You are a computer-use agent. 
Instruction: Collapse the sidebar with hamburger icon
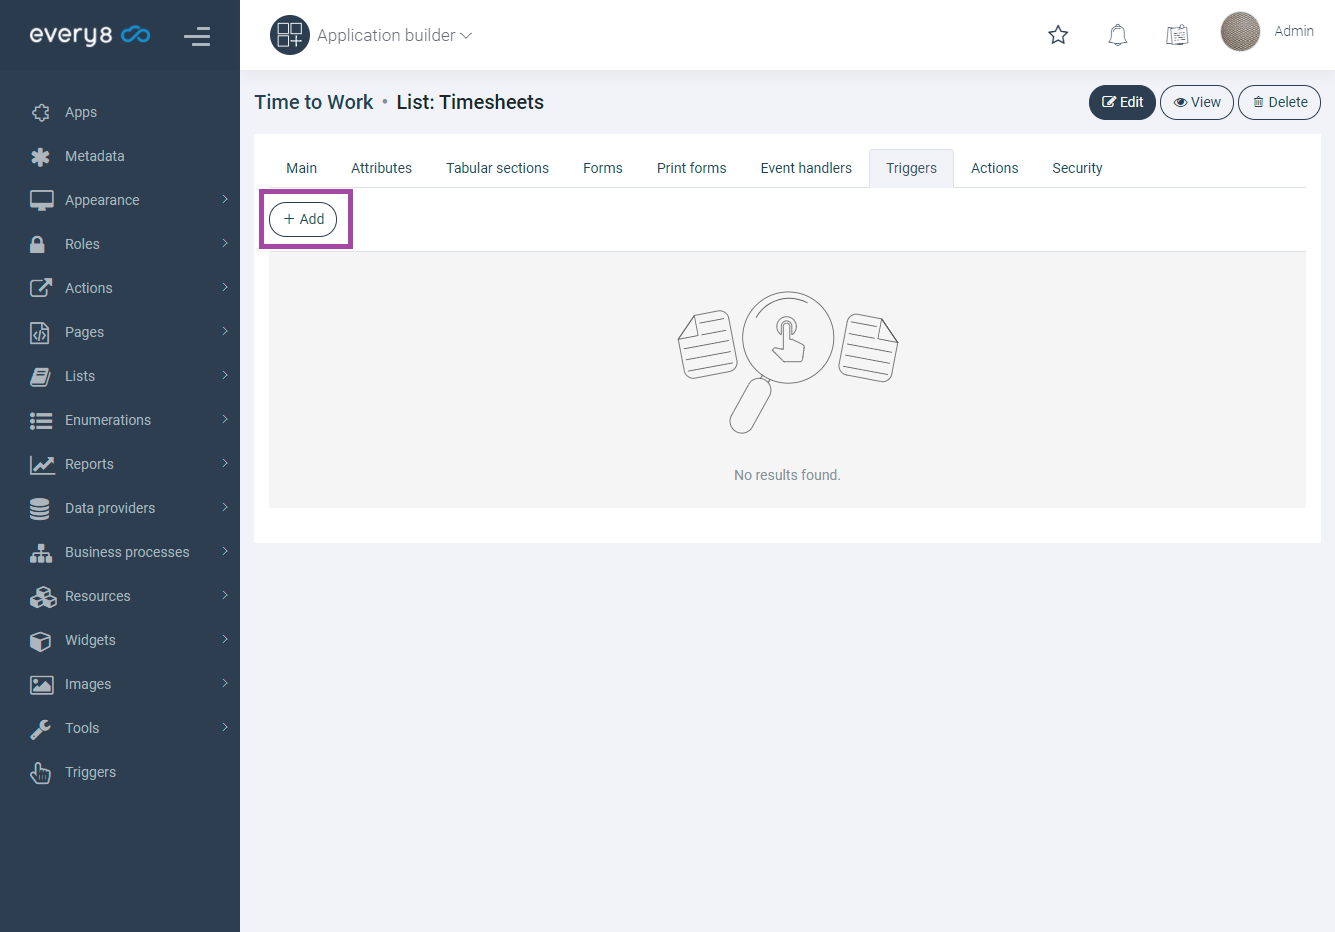(x=197, y=37)
